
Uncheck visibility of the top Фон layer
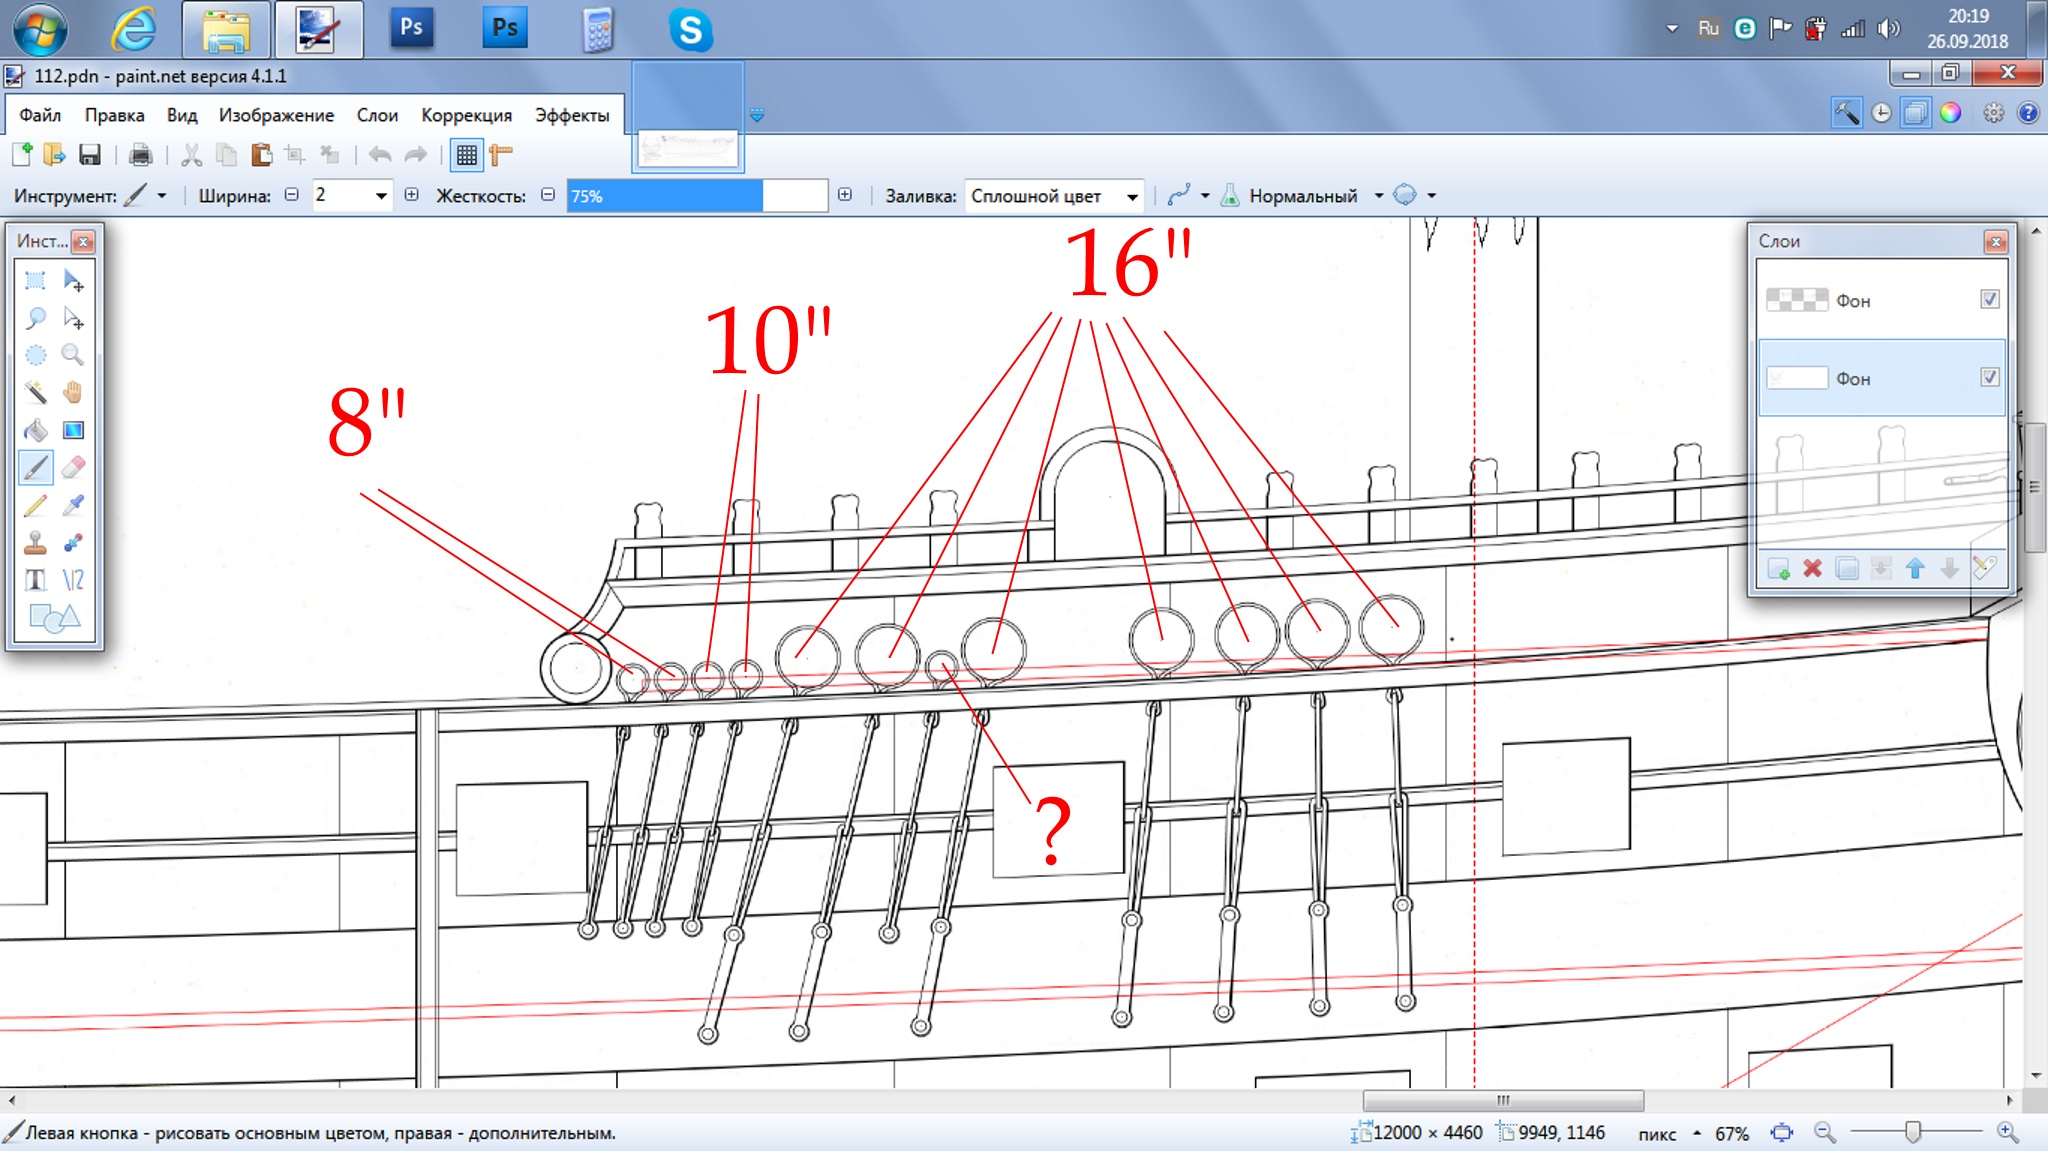click(x=1990, y=299)
